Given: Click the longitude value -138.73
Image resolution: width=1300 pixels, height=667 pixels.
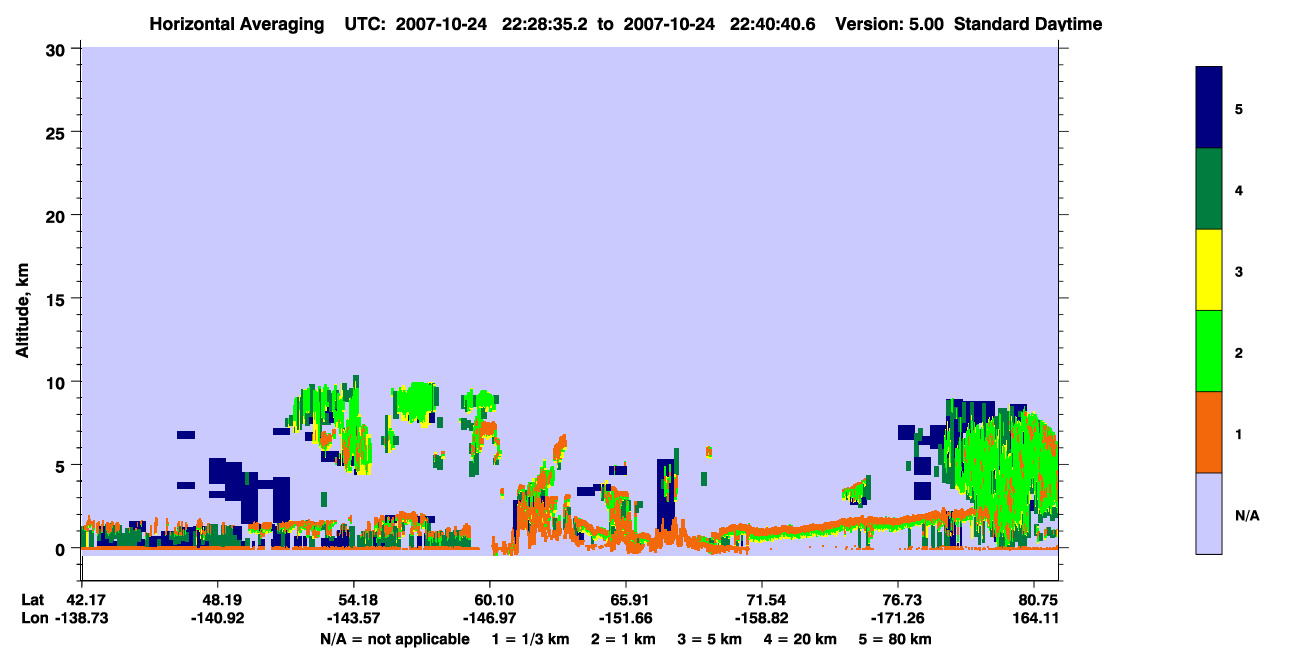Looking at the screenshot, I should [82, 618].
